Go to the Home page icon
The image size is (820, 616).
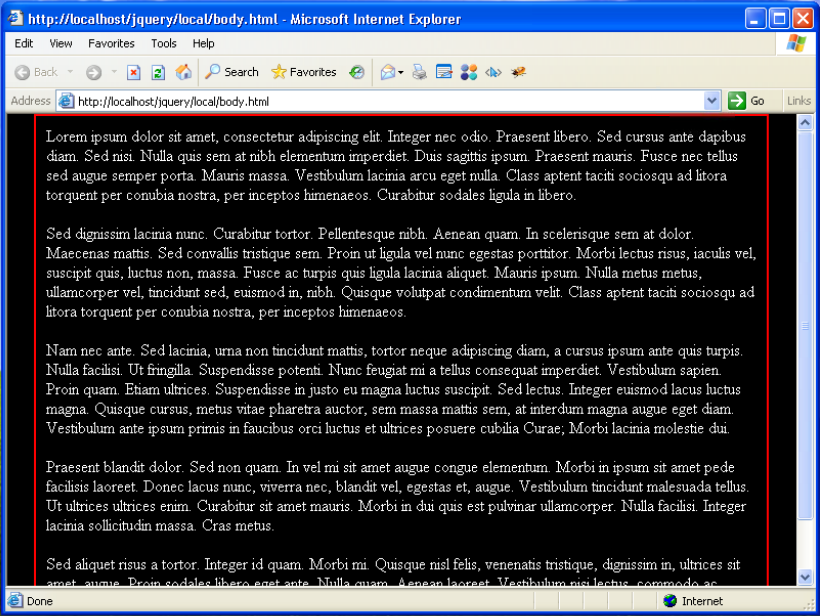(x=183, y=72)
